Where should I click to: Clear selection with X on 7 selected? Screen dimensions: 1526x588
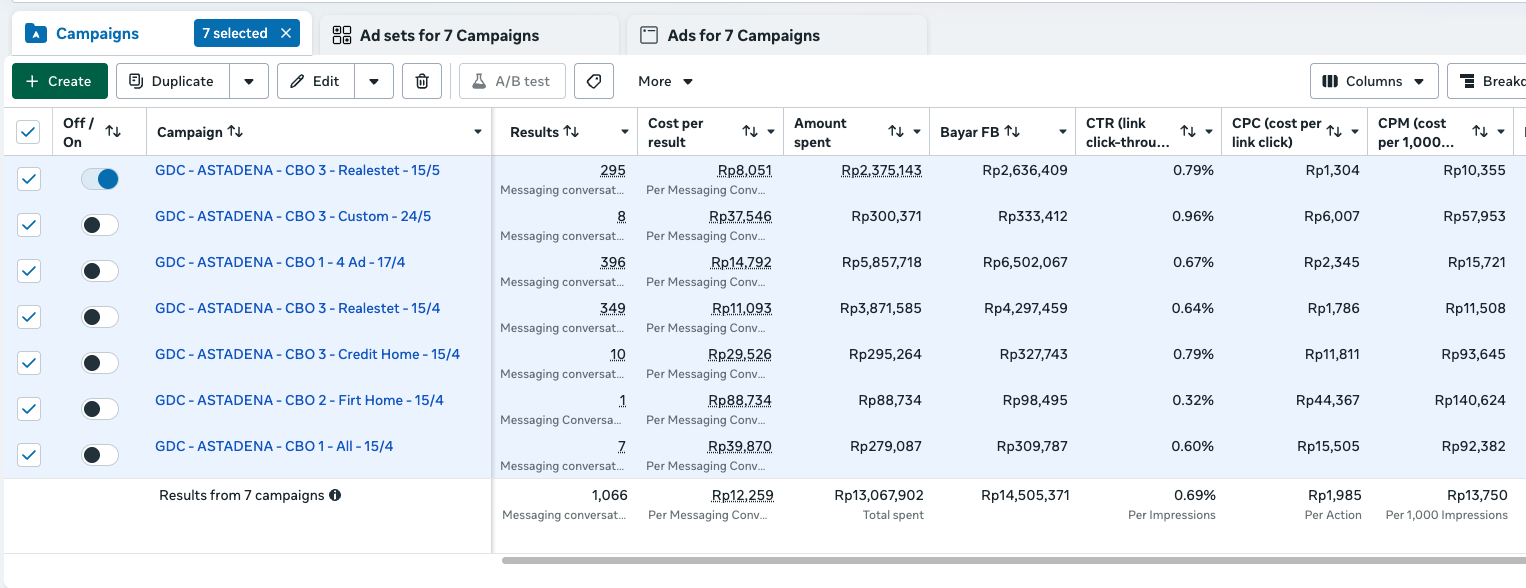tap(285, 33)
